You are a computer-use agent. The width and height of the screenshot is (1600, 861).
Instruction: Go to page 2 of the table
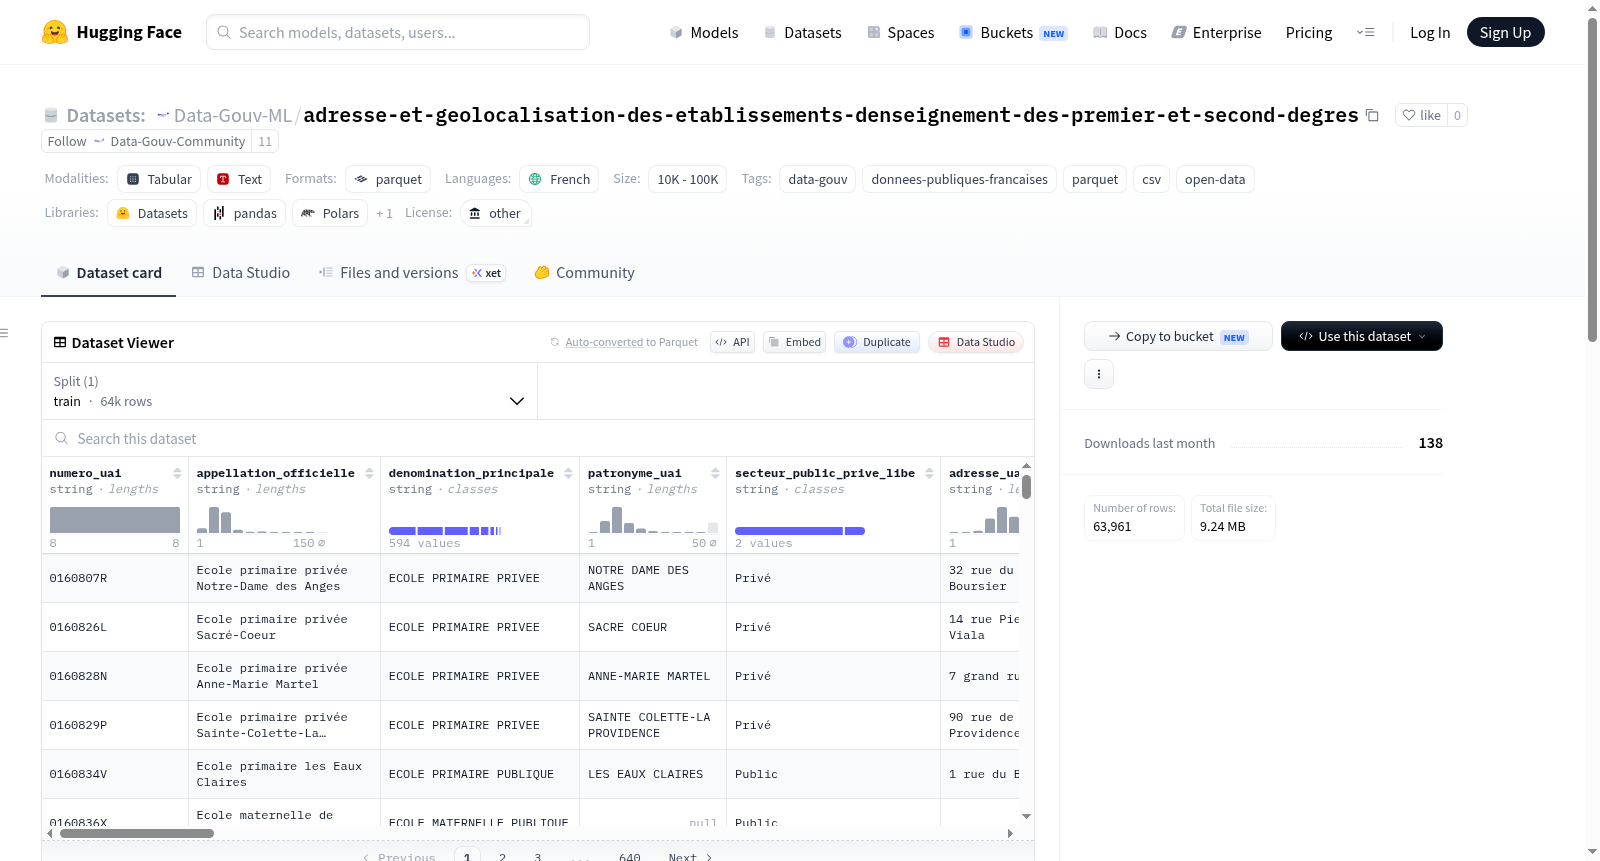[x=502, y=857]
